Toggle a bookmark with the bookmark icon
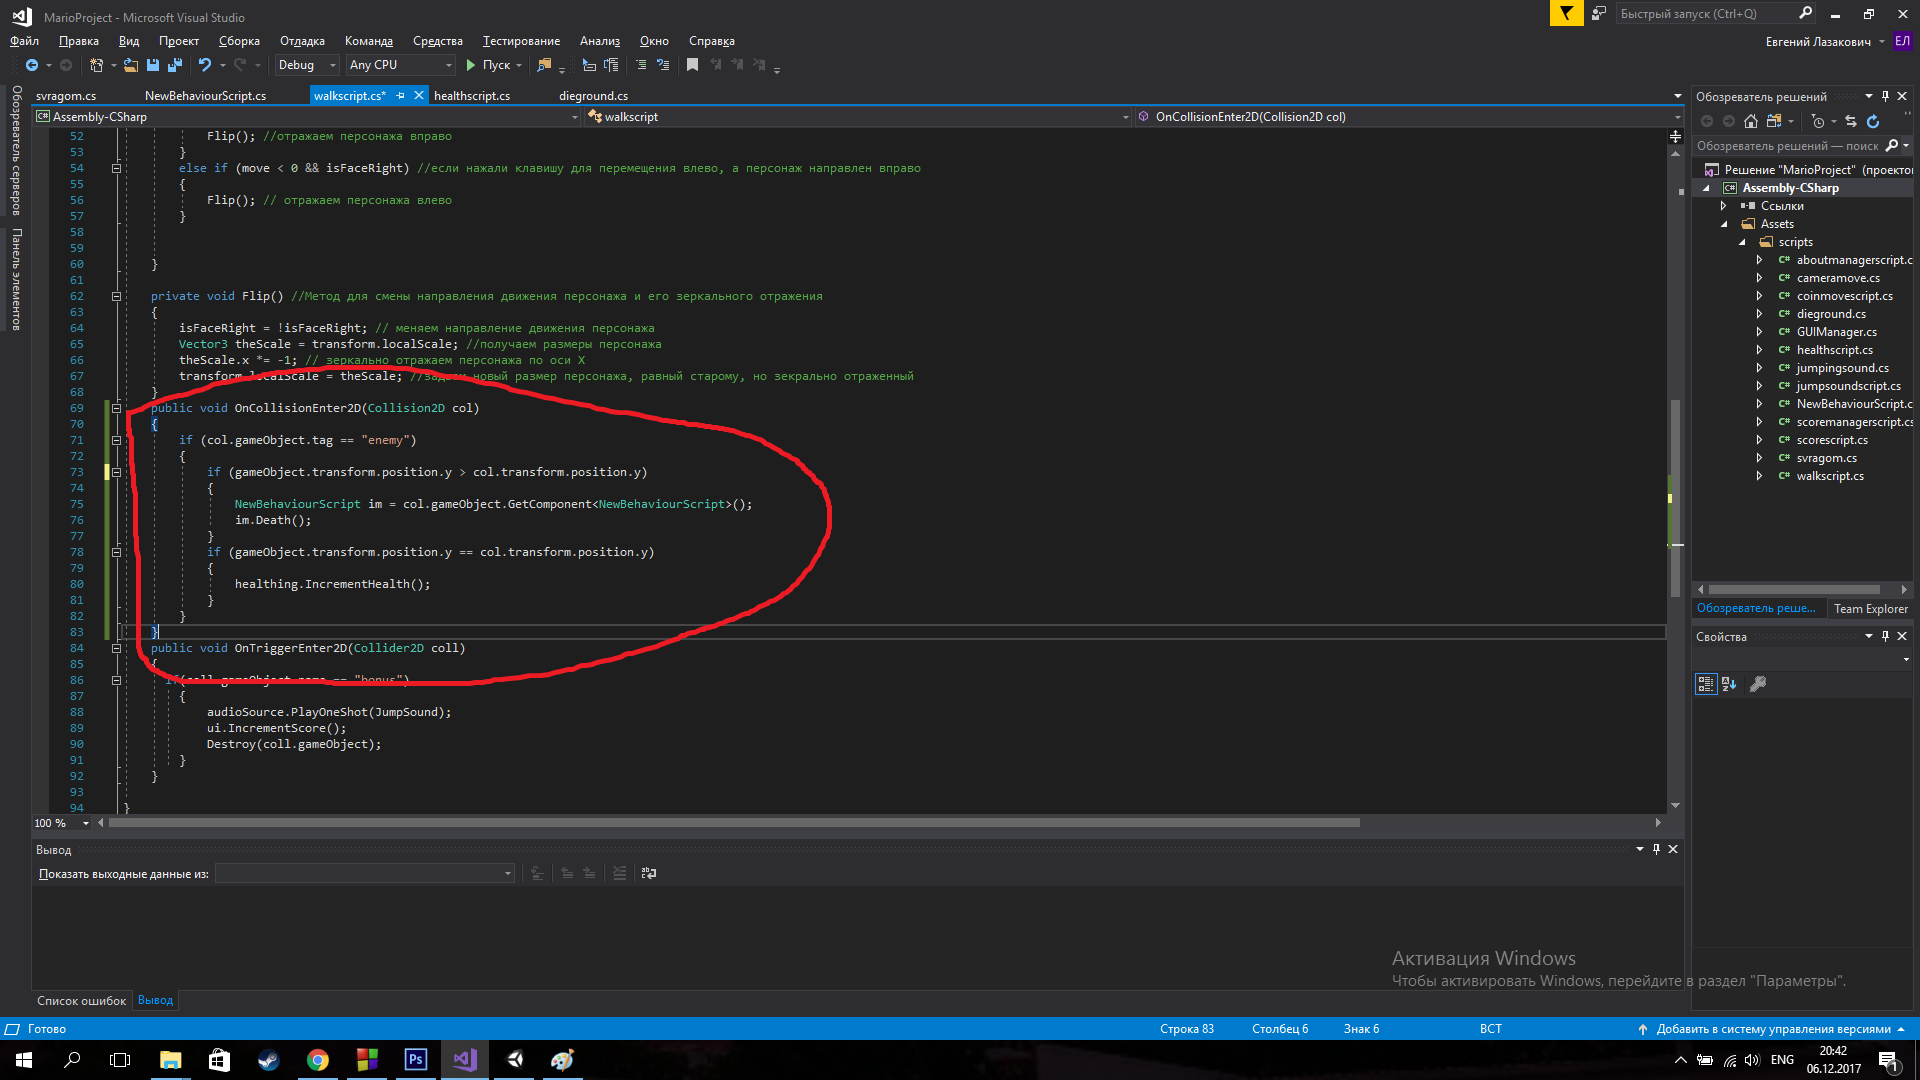Image resolution: width=1920 pixels, height=1080 pixels. coord(692,65)
